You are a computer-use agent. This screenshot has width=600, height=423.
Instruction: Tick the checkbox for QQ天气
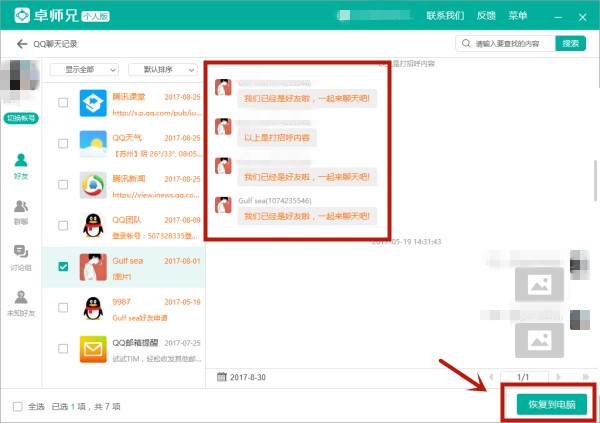[63, 144]
